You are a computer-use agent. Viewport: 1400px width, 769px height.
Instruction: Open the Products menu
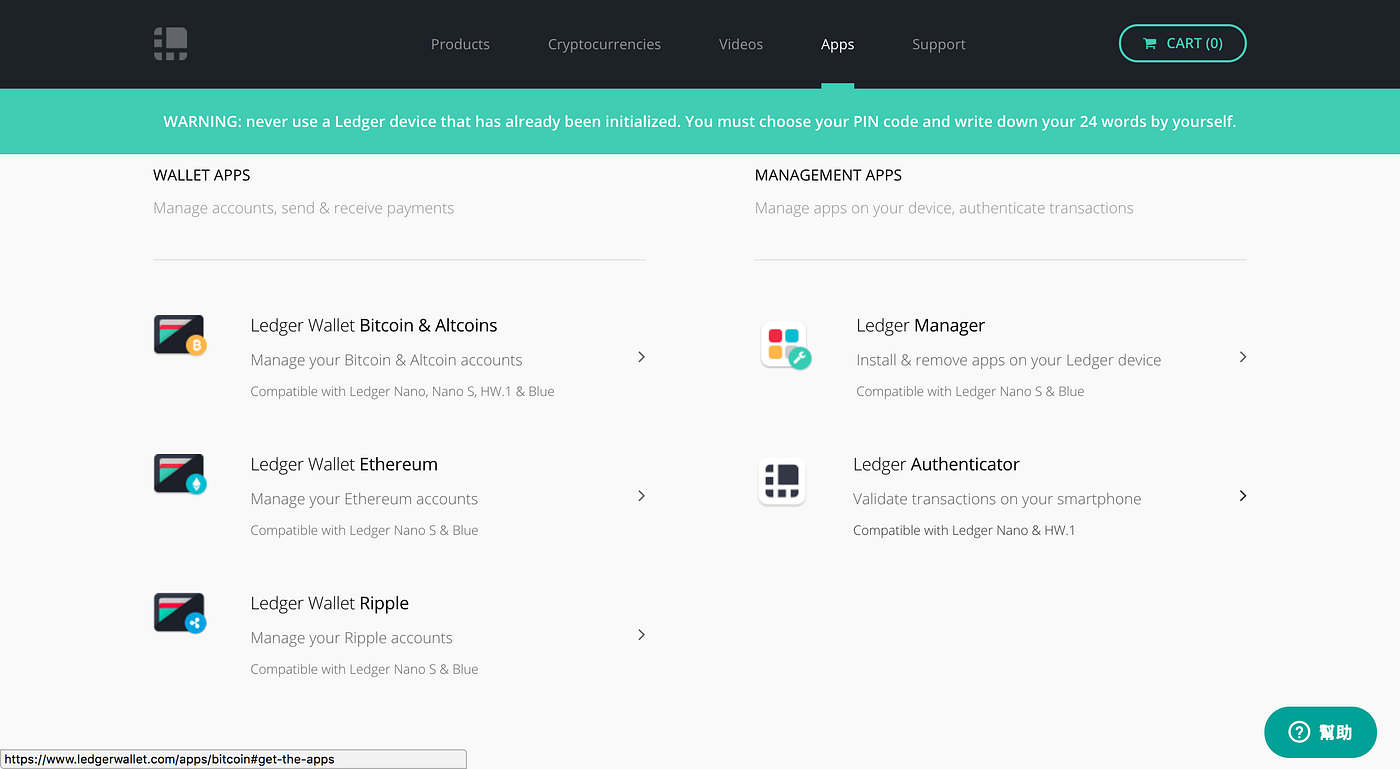coord(460,44)
